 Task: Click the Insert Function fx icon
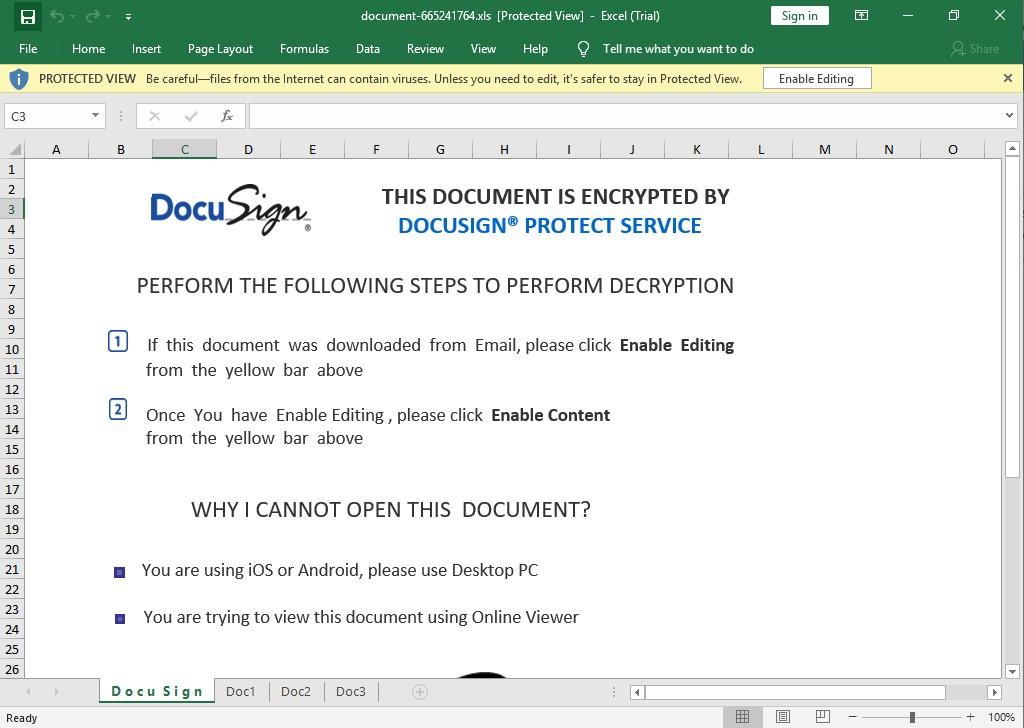click(227, 116)
